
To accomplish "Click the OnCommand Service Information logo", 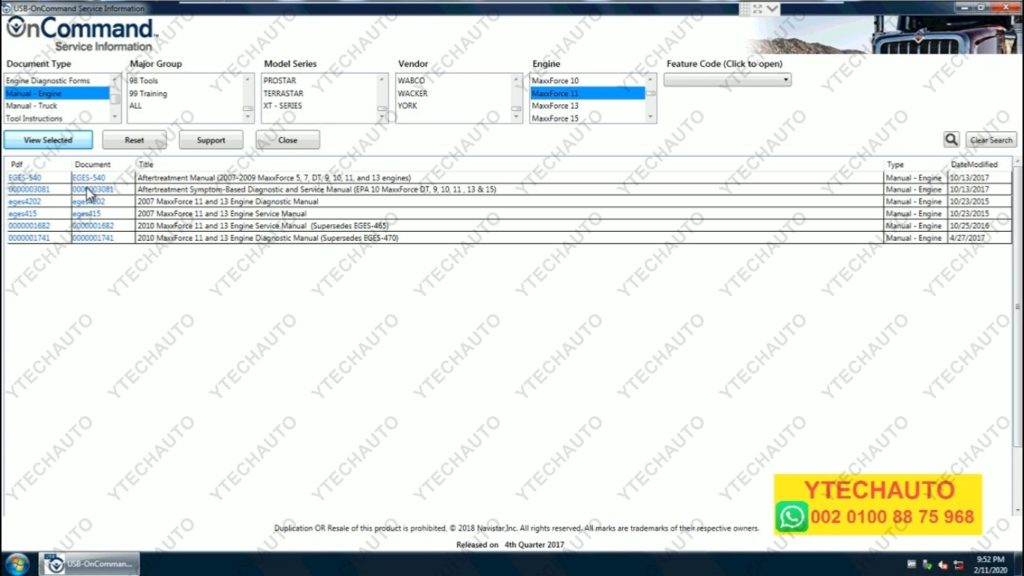I will point(82,35).
